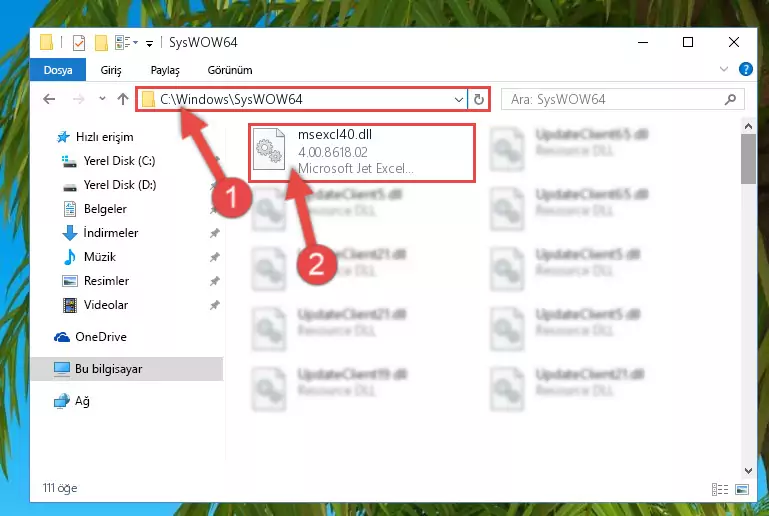Click the address bar path C:\Windows\SysWOW64
Viewport: 769px width, 516px height.
(231, 99)
